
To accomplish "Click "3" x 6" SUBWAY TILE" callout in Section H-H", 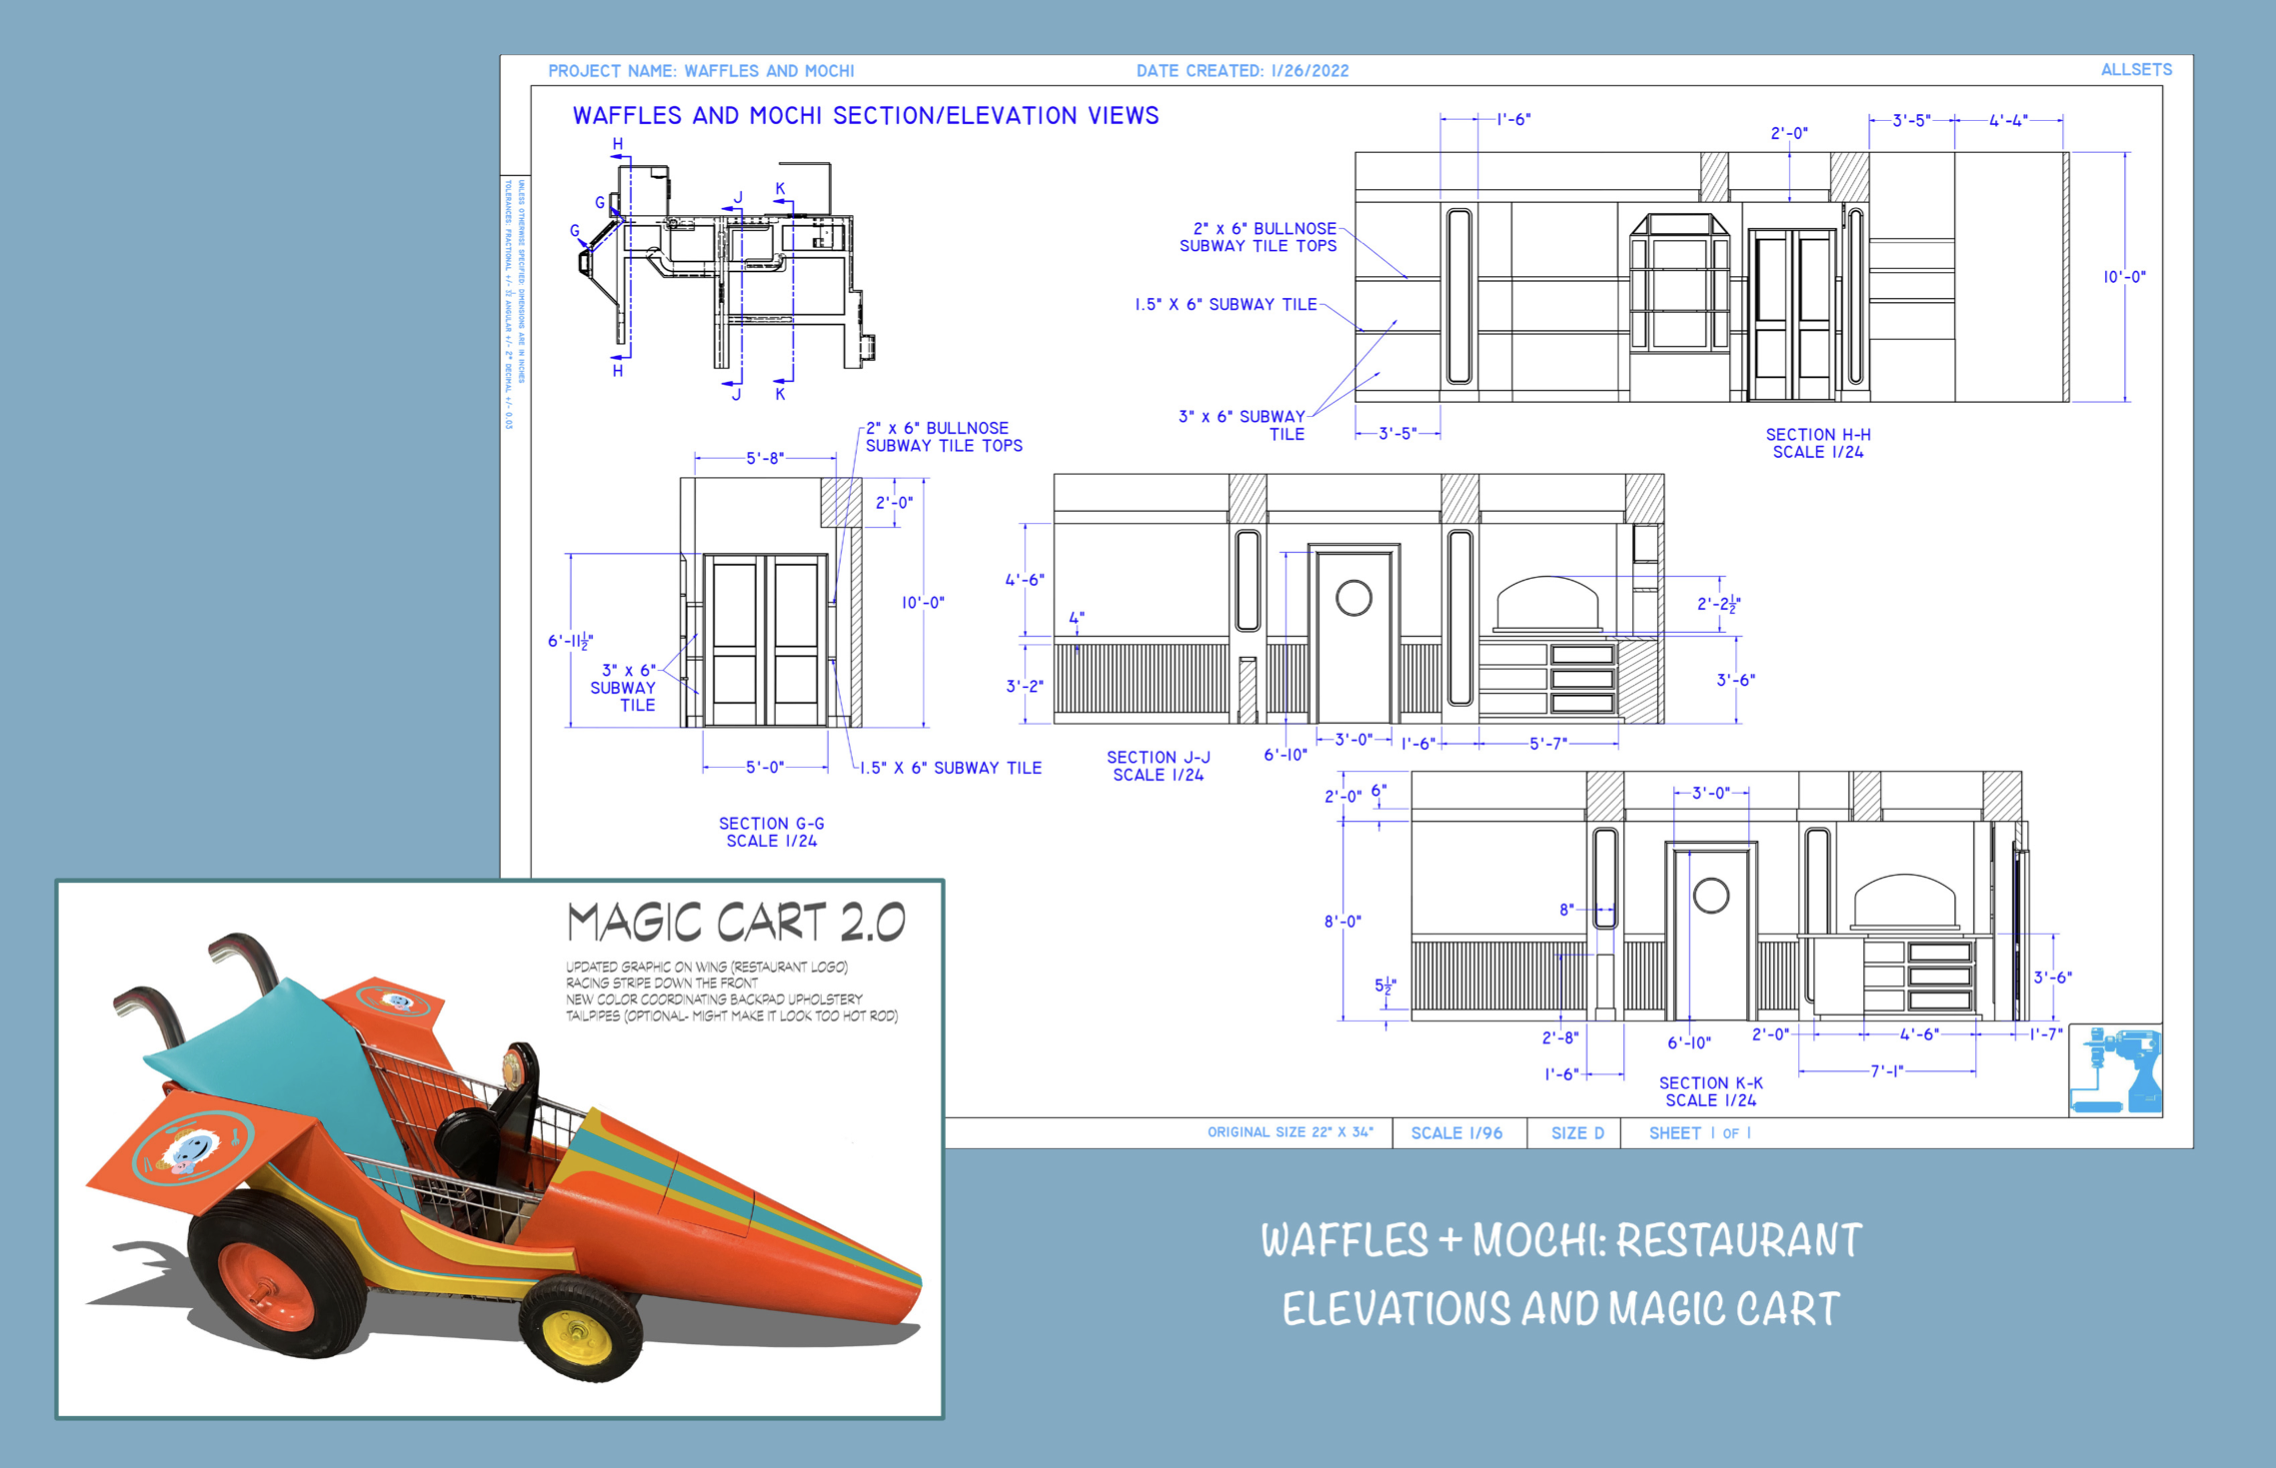I will 1242,425.
